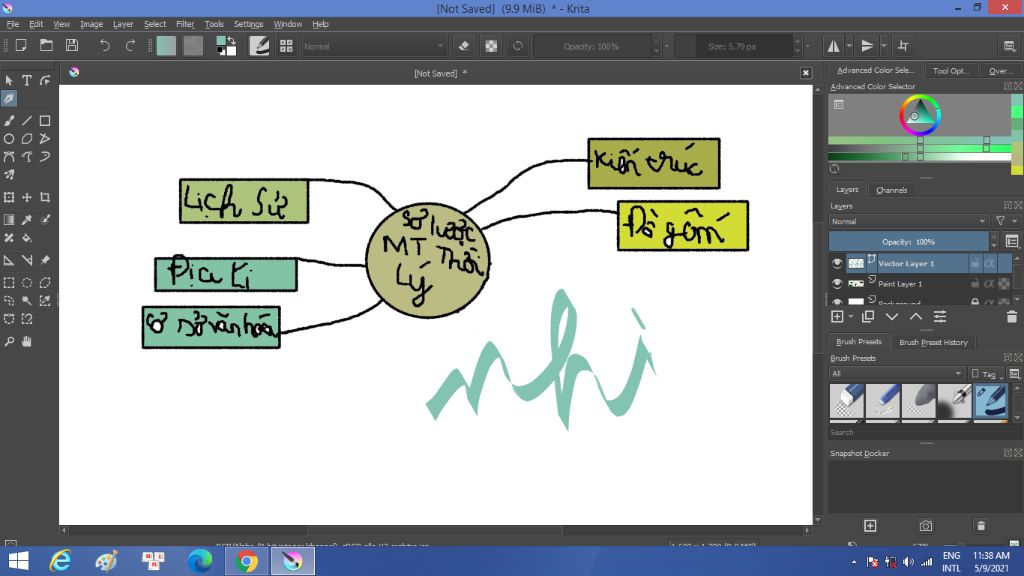This screenshot has height=576, width=1024.
Task: Open vertical mirror options arrow
Action: 884,46
